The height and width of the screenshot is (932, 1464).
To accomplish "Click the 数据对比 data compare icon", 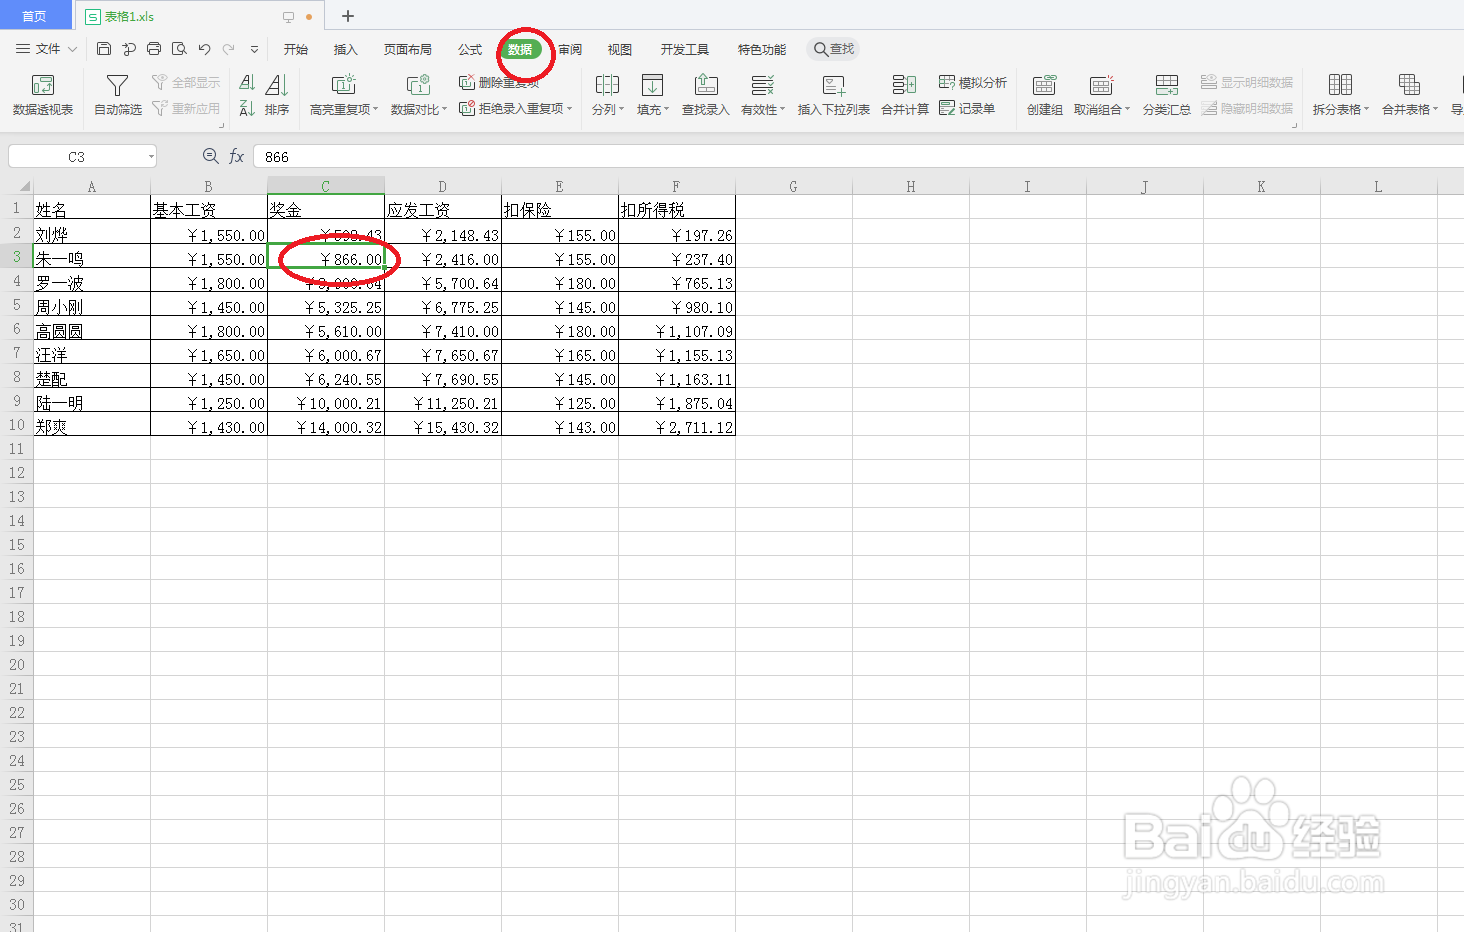I will pos(418,85).
